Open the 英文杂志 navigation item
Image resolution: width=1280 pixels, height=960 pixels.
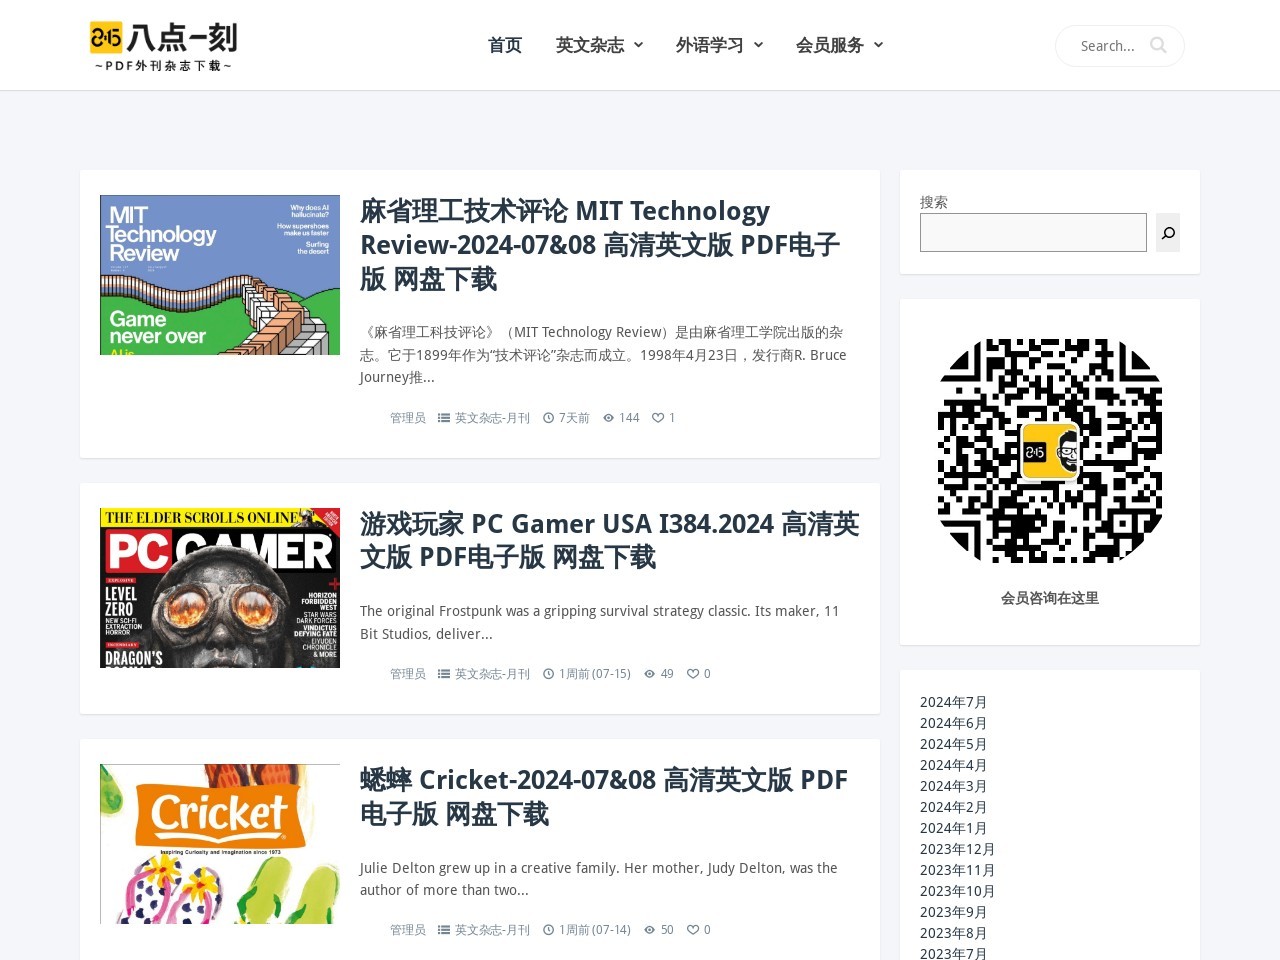pos(590,45)
